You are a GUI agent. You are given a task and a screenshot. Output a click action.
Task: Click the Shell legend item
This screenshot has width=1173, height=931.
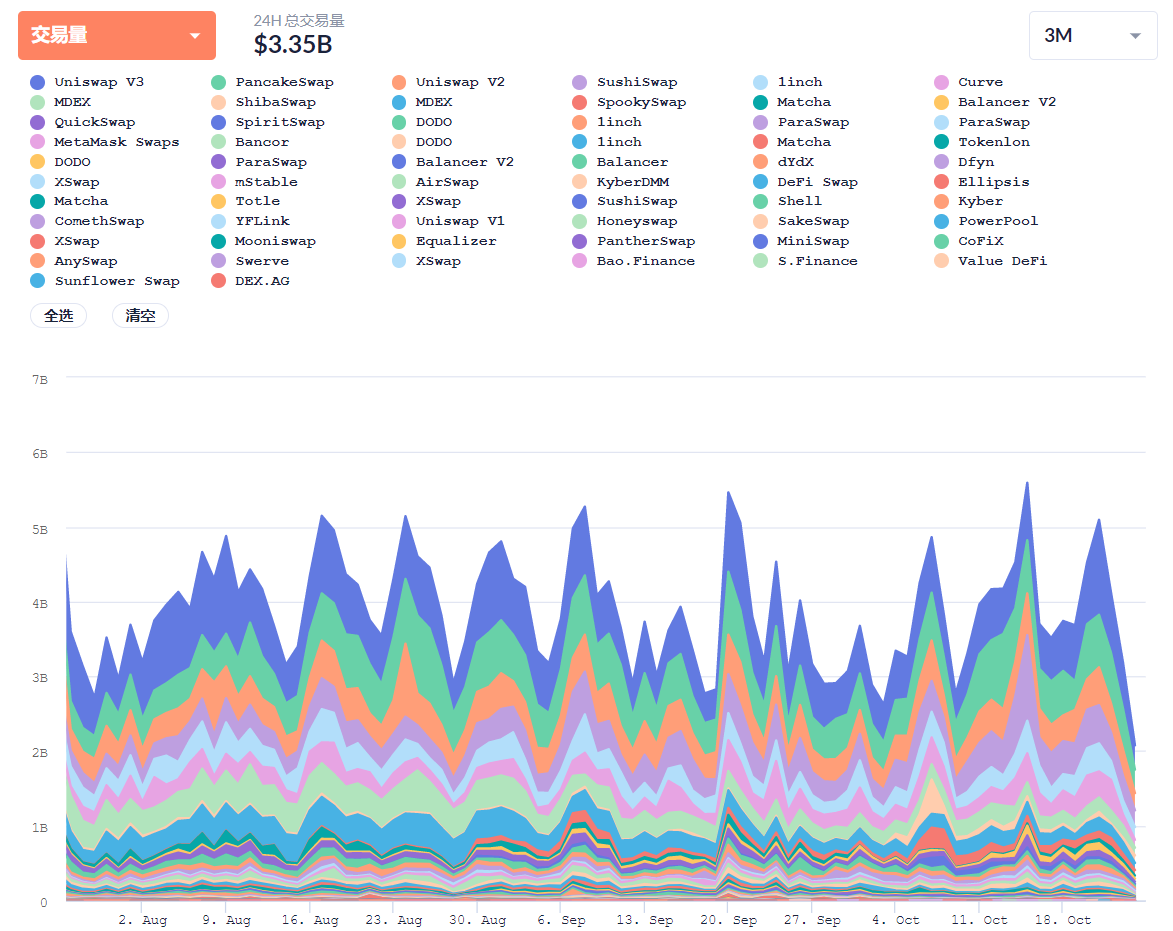(788, 201)
